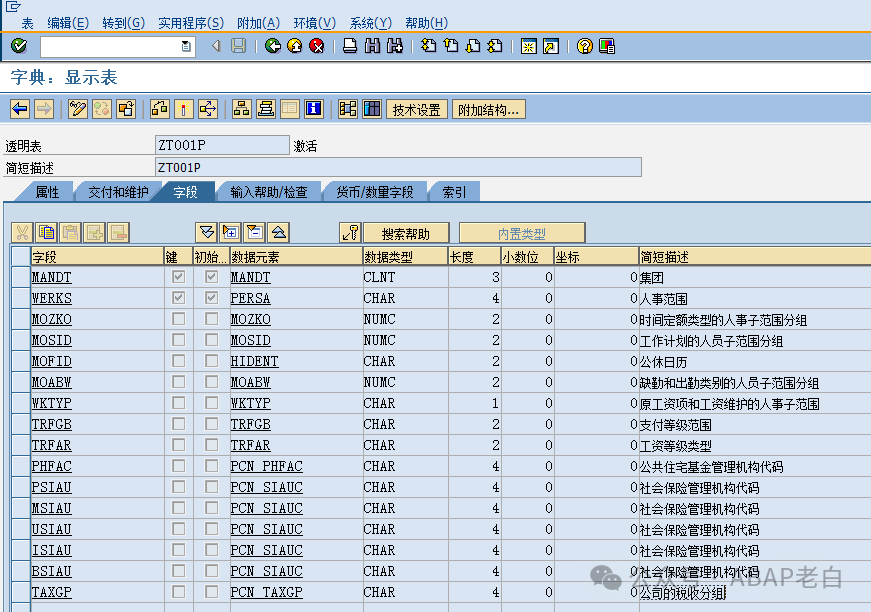Screen dimensions: 871x612
Task: Toggle initial checkbox for MOFID row
Action: pyautogui.click(x=212, y=361)
